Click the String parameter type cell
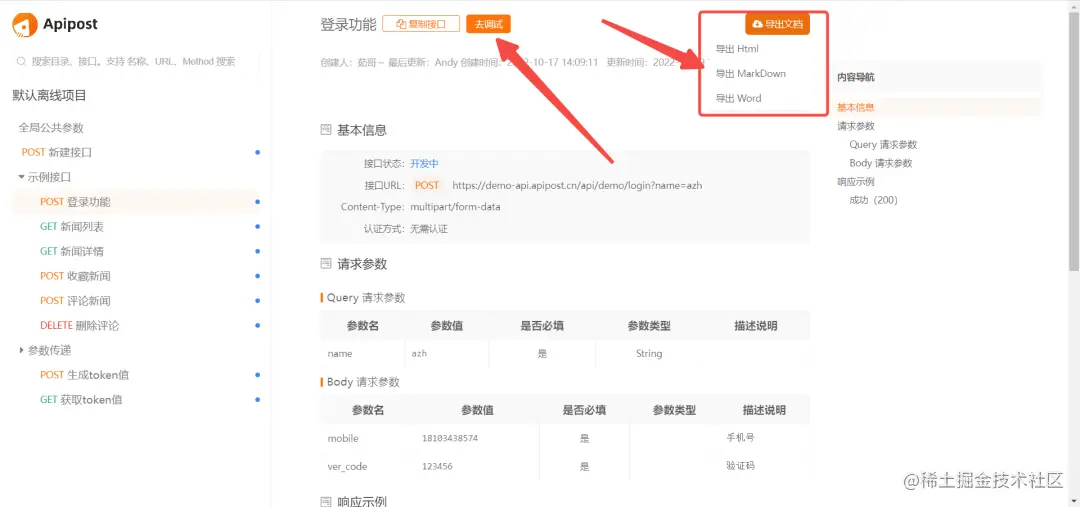The image size is (1080, 507). click(649, 353)
